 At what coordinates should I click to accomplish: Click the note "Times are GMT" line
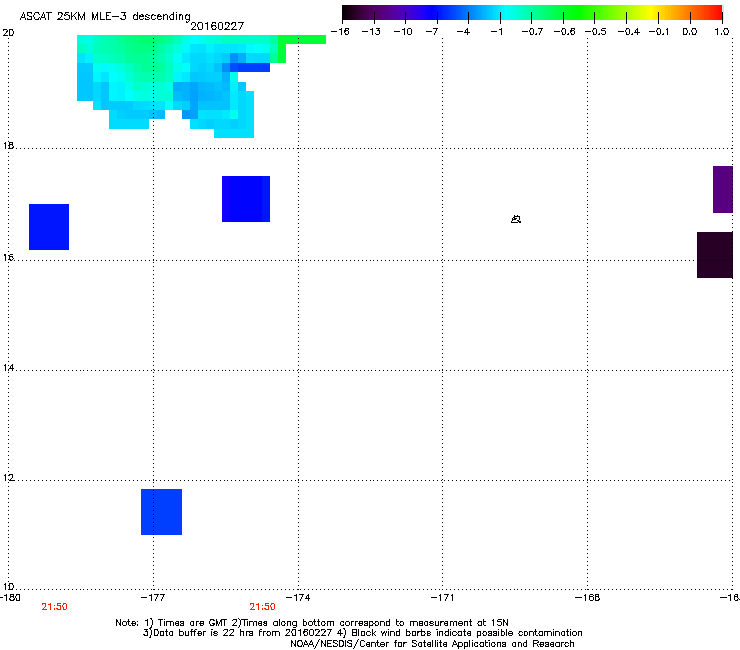tap(312, 623)
